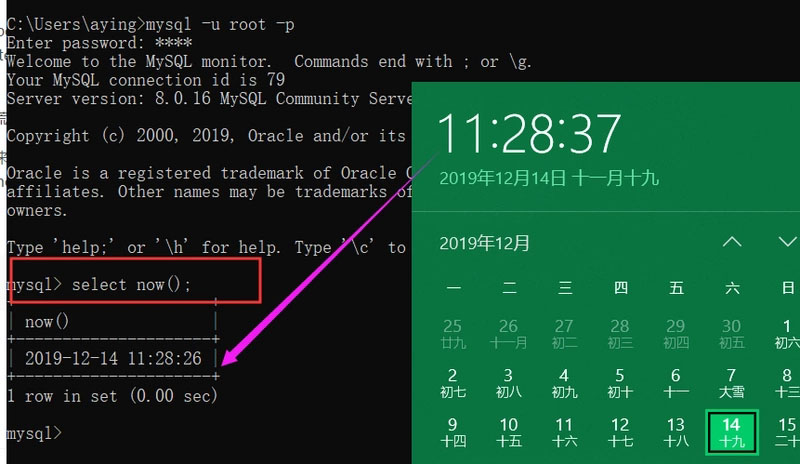
Task: Click the 'affiliates. Other names' line
Action: point(209,192)
